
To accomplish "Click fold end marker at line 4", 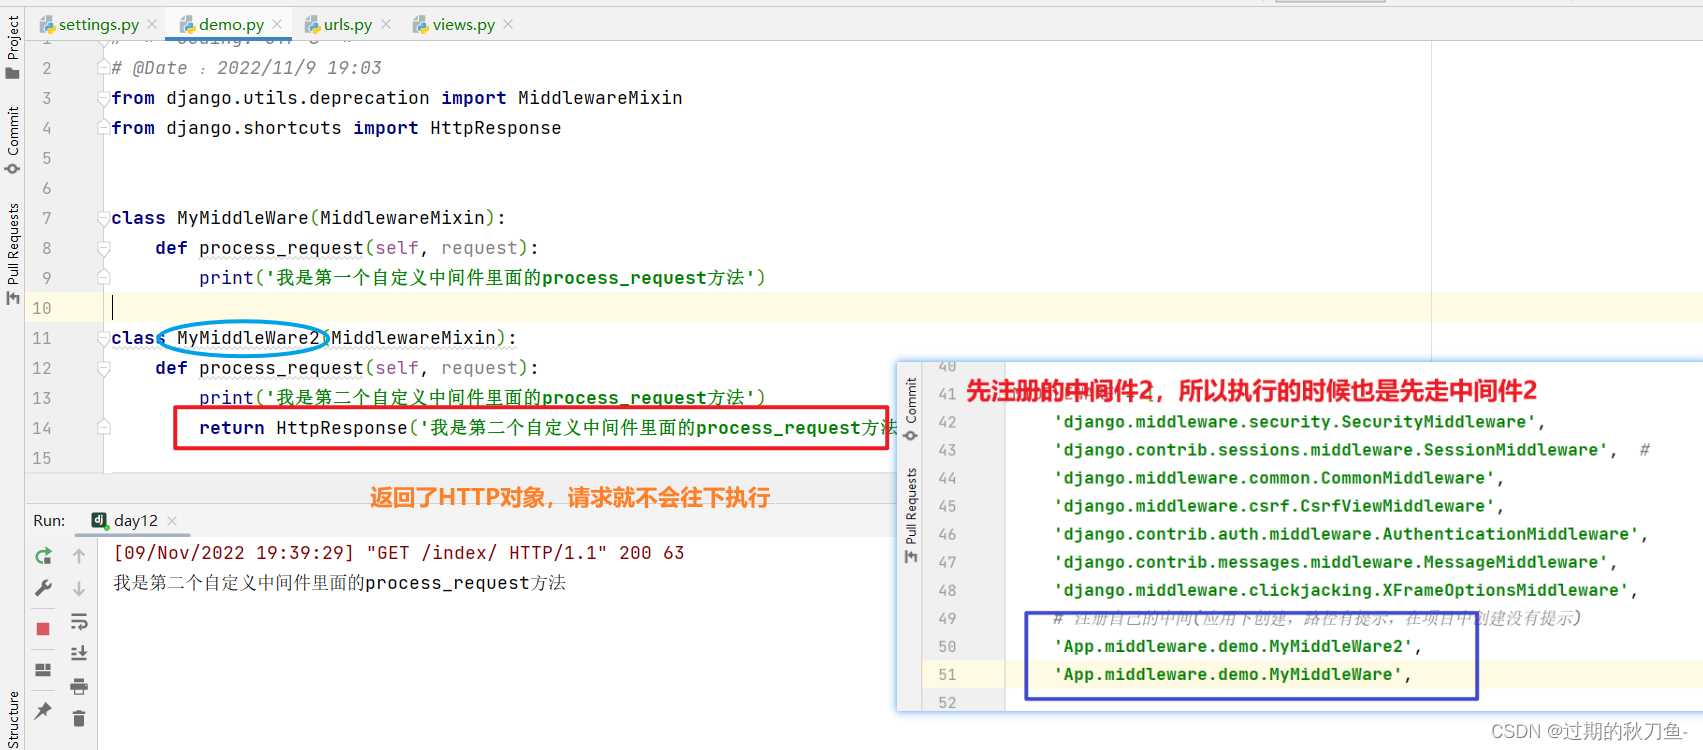I will (103, 128).
